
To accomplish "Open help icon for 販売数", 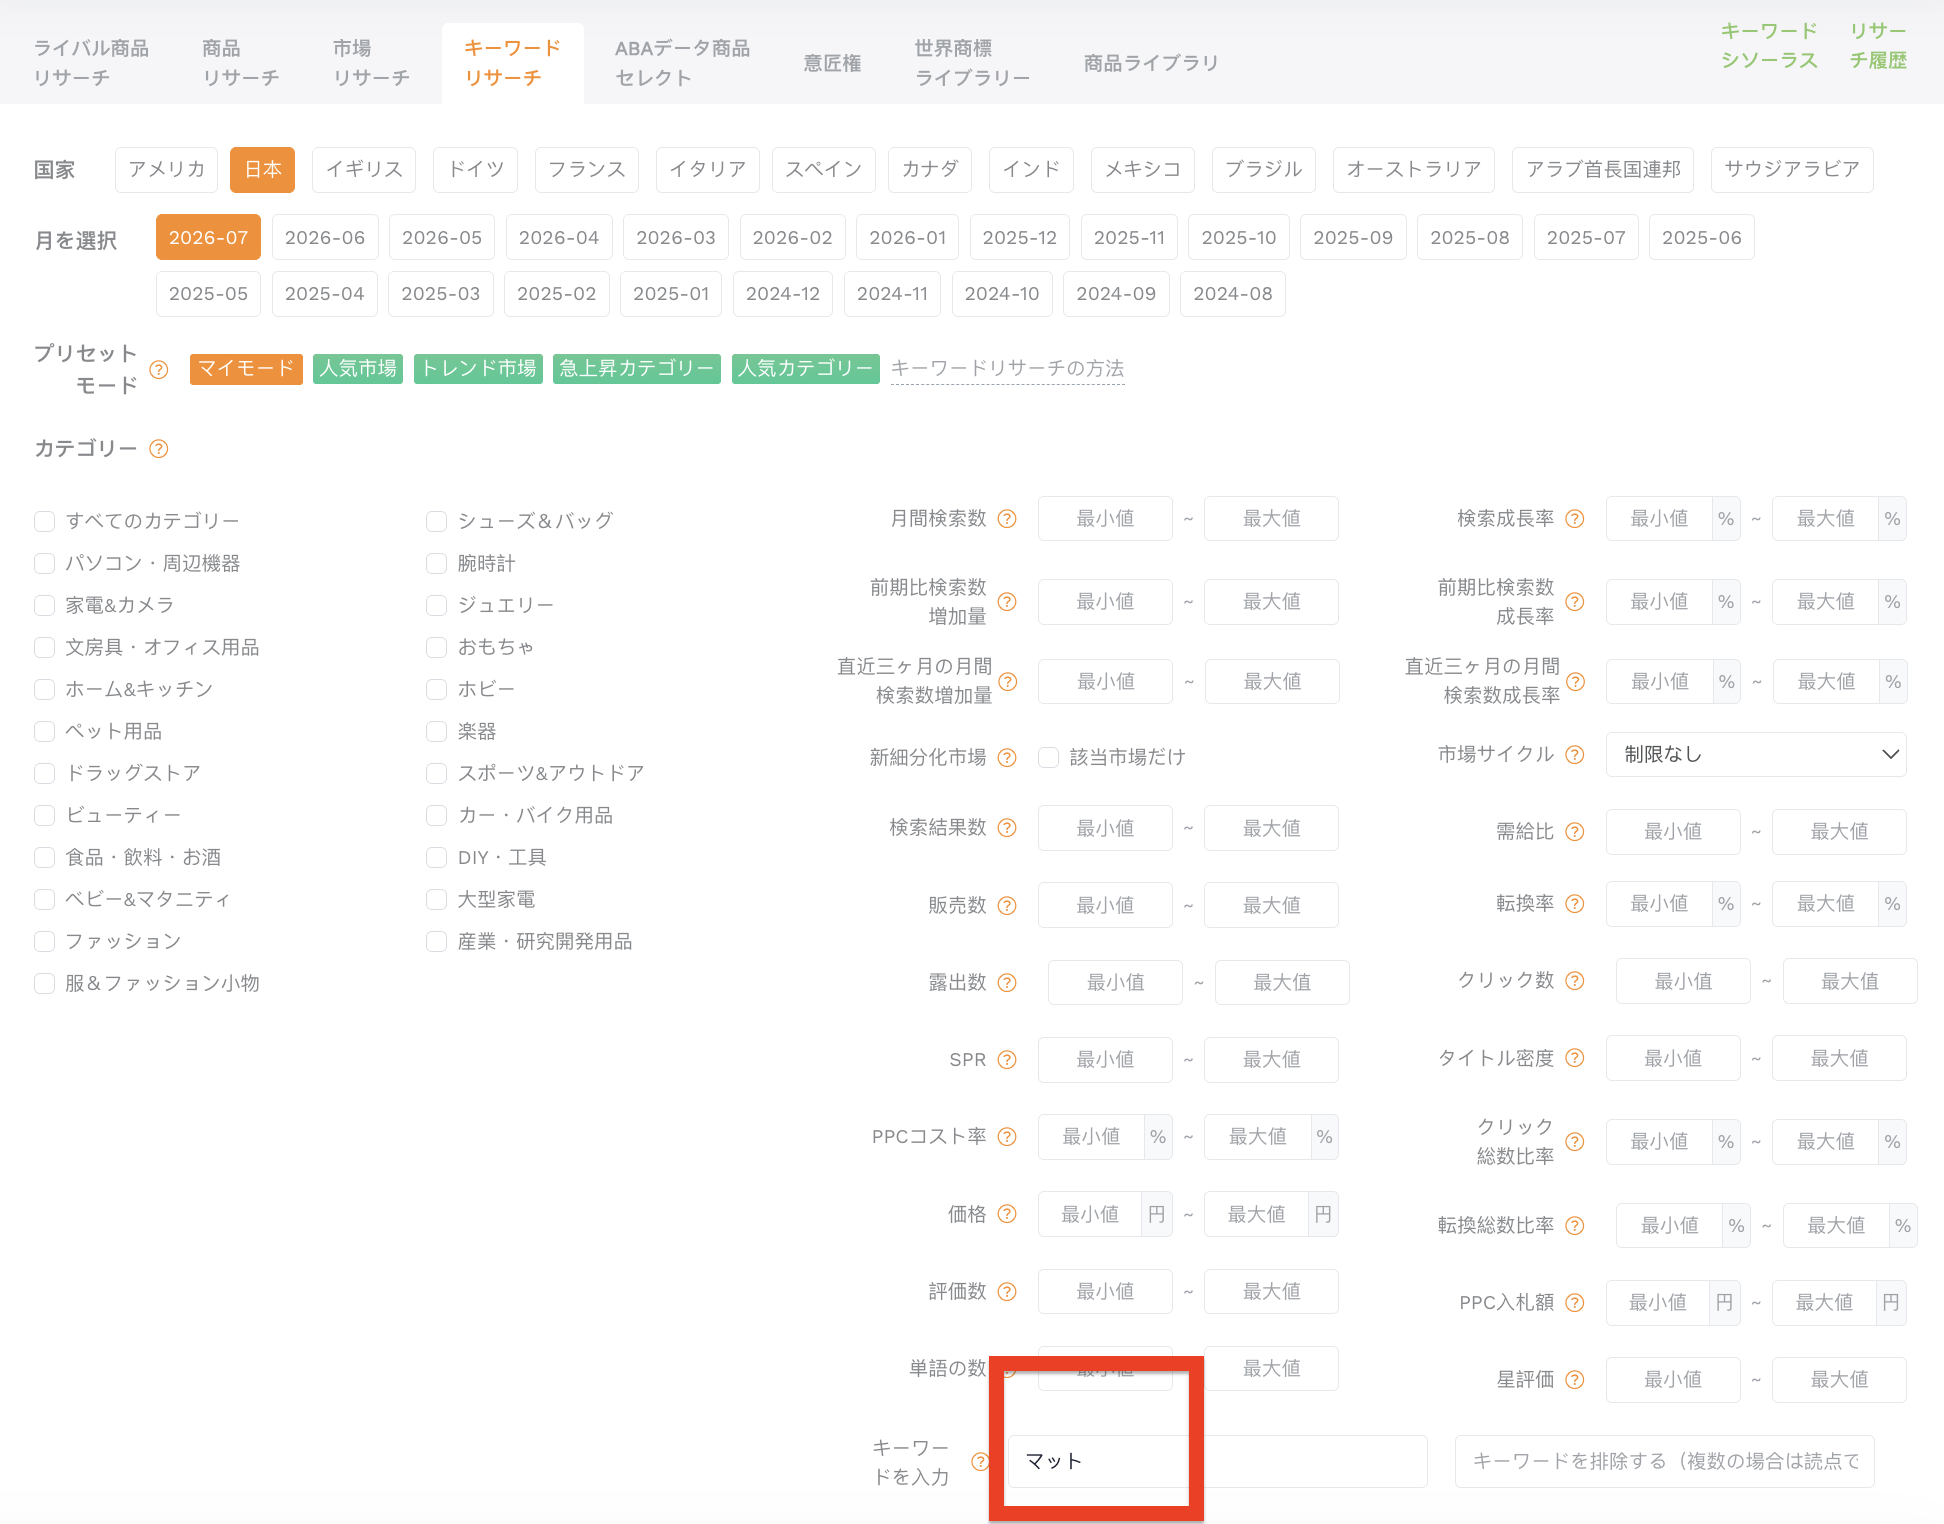I will (x=1007, y=906).
